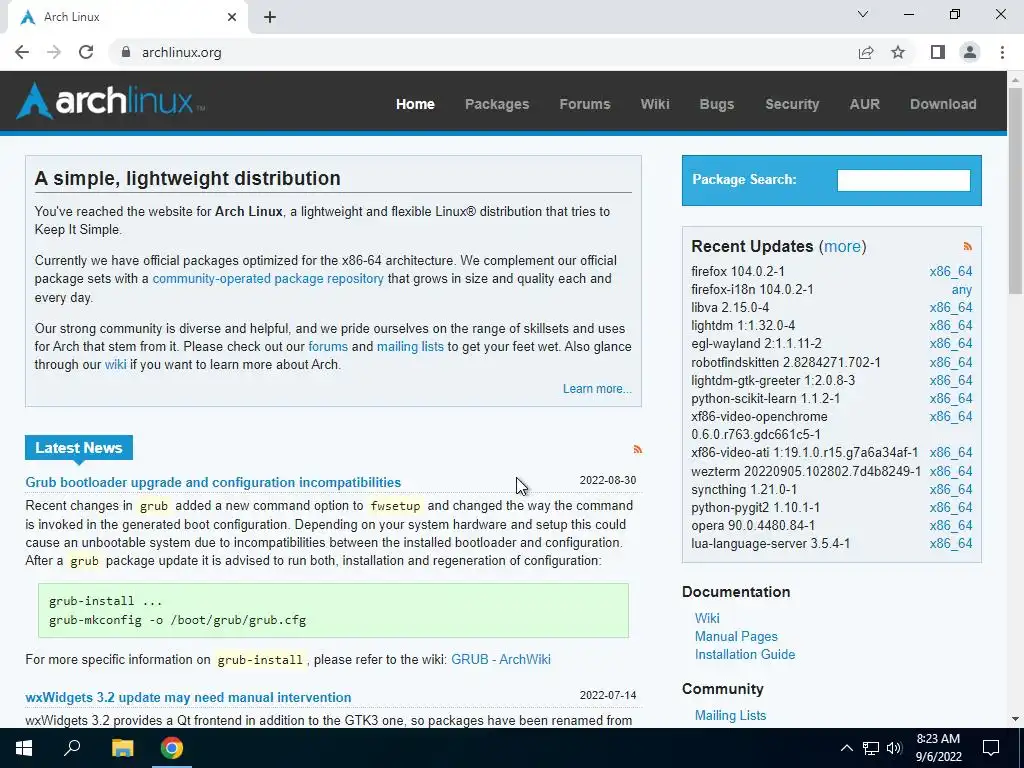Open notification center icon
This screenshot has width=1024, height=768.
tap(991, 748)
